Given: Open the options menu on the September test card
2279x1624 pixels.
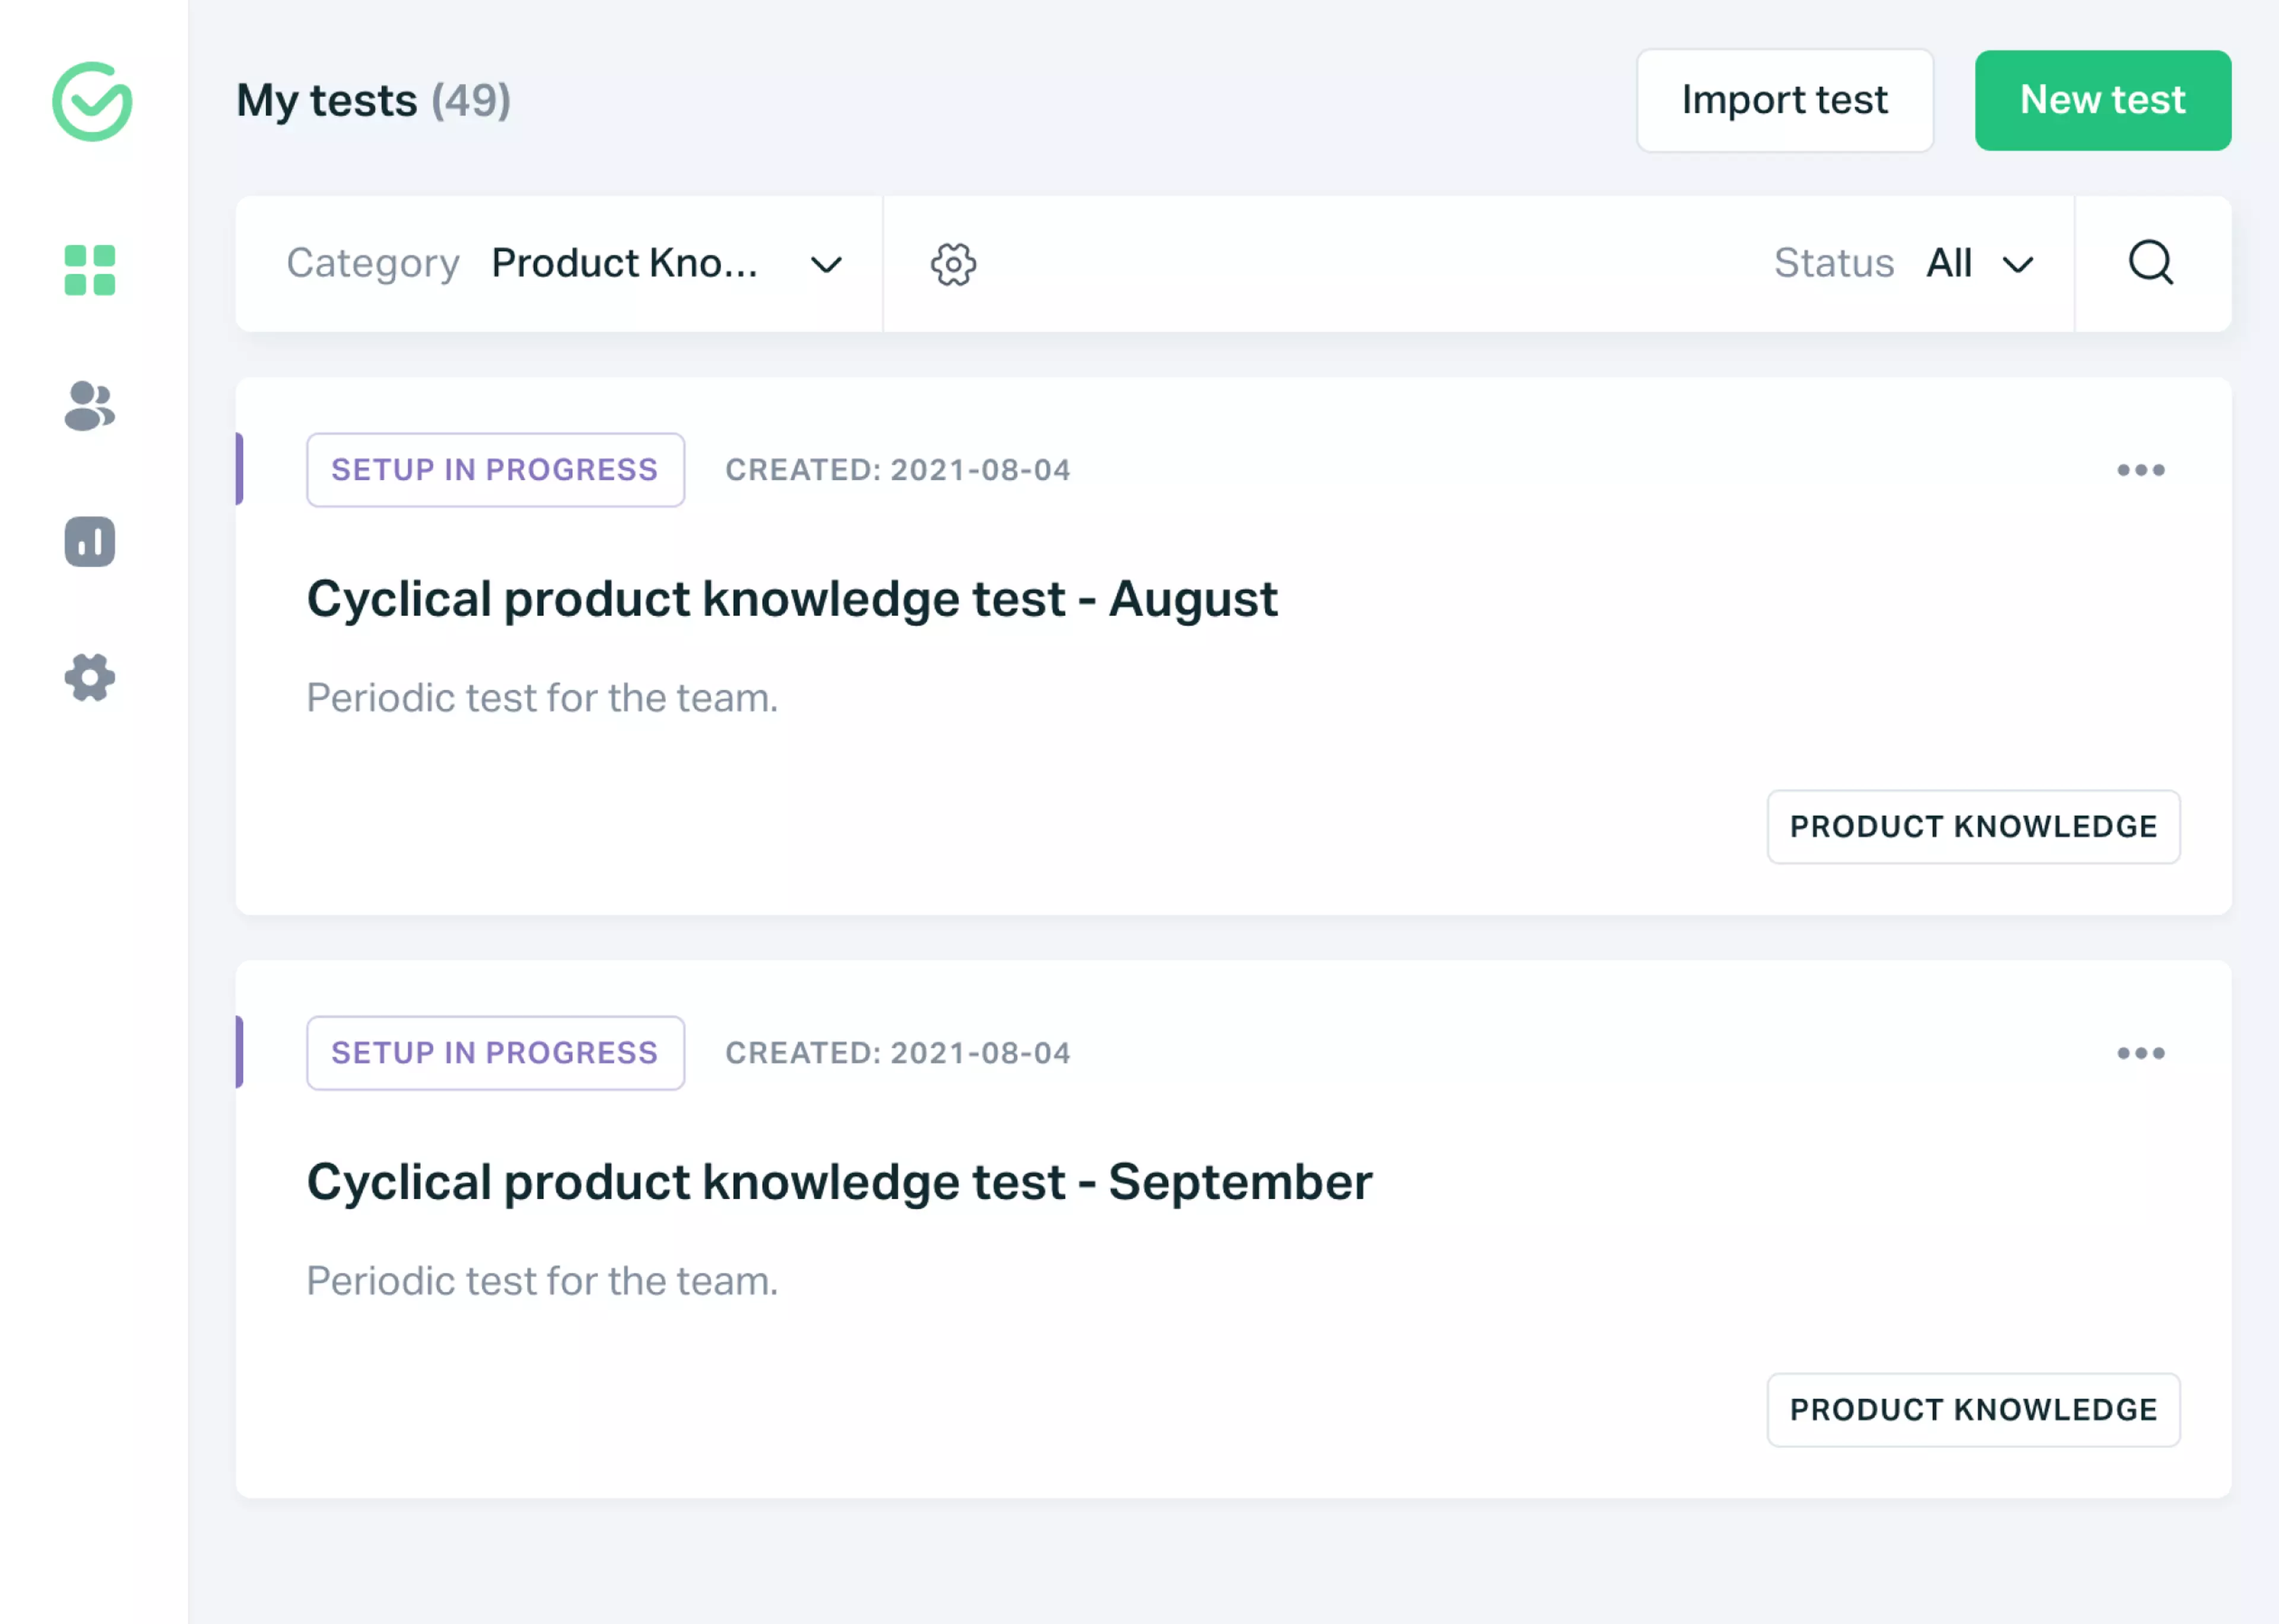Looking at the screenshot, I should (2140, 1052).
